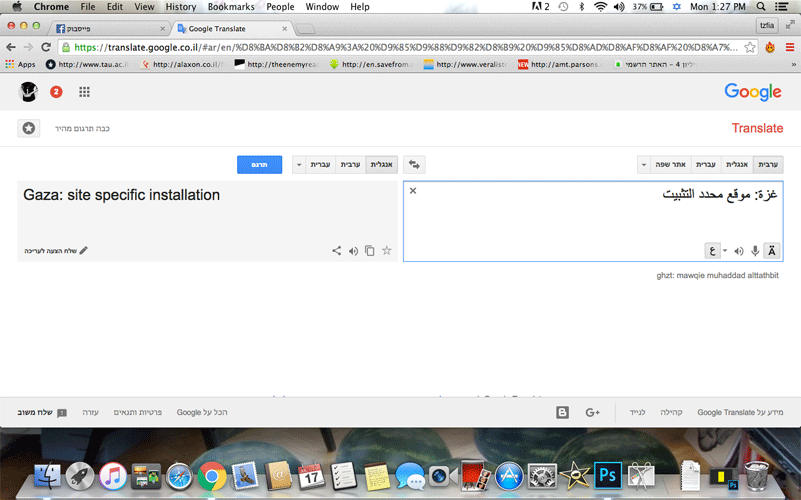The image size is (801, 500).
Task: Open Chrome menu hamburger icon
Action: (790, 47)
